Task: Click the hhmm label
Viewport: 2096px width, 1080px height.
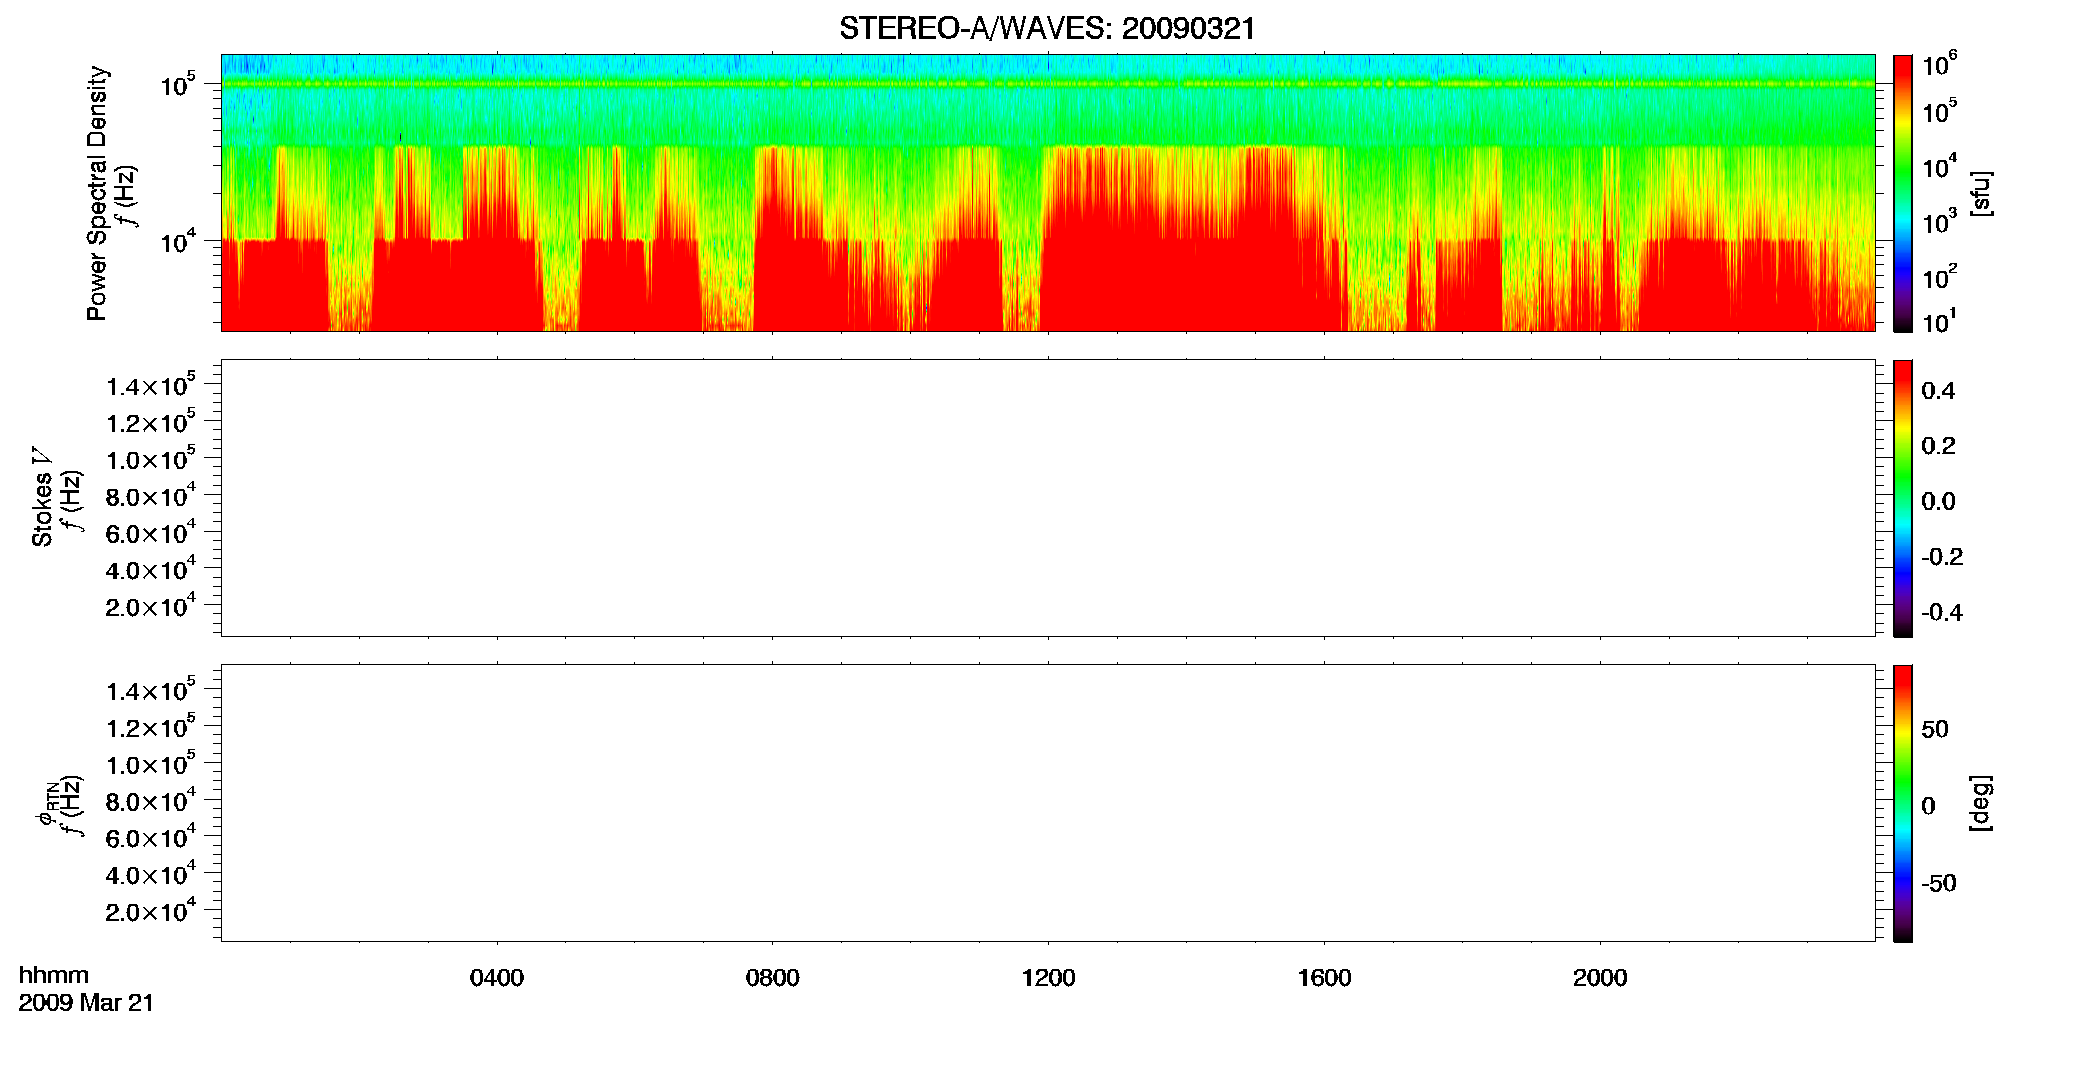Action: 54,975
